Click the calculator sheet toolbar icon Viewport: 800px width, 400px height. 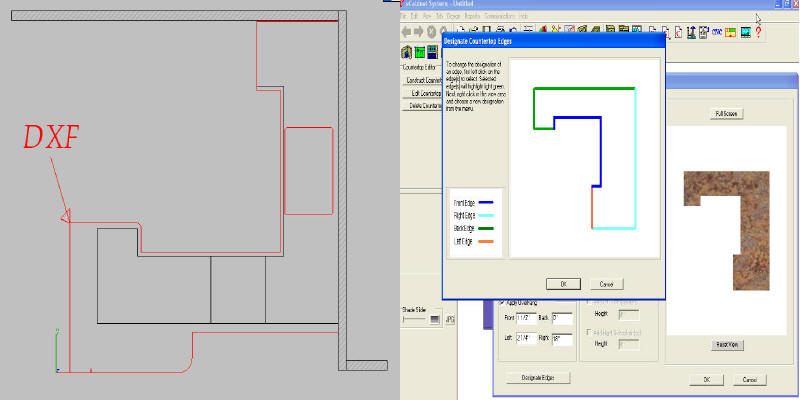pyautogui.click(x=704, y=32)
